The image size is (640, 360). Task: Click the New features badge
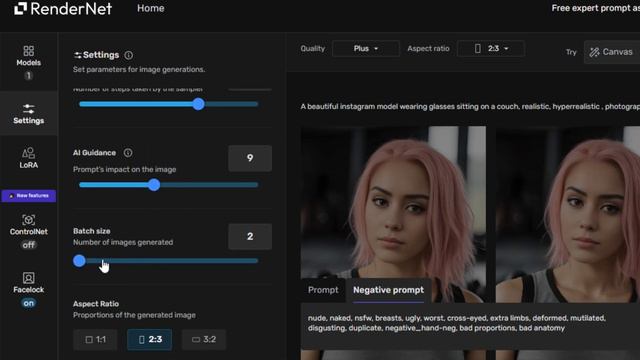click(x=29, y=196)
